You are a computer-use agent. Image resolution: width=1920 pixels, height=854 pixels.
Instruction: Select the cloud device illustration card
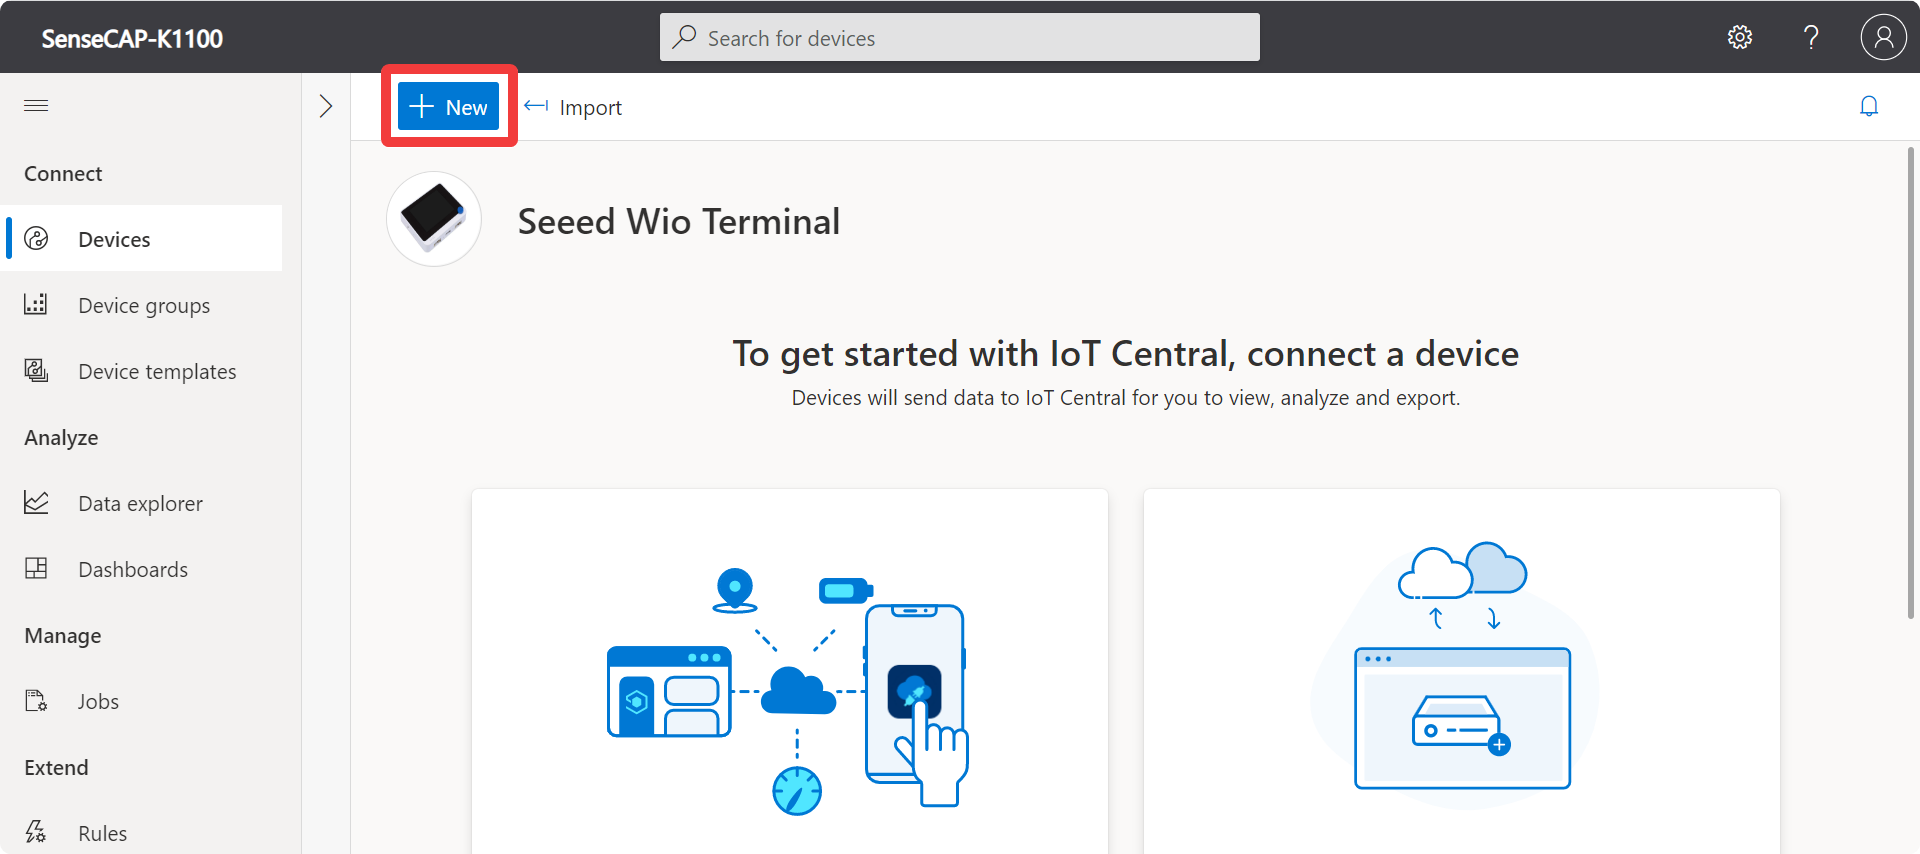(1462, 671)
